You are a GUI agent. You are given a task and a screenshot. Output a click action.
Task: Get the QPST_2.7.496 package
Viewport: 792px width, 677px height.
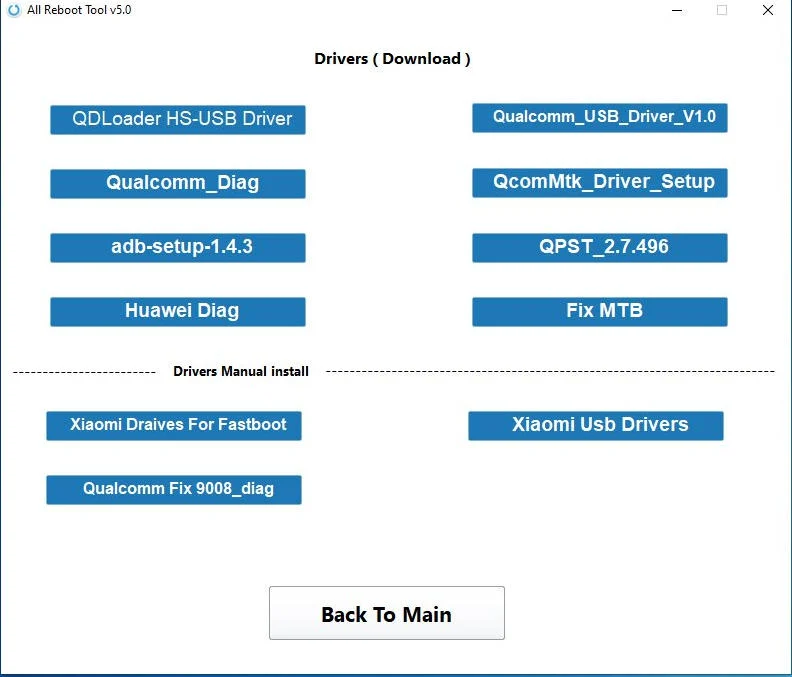pyautogui.click(x=600, y=247)
